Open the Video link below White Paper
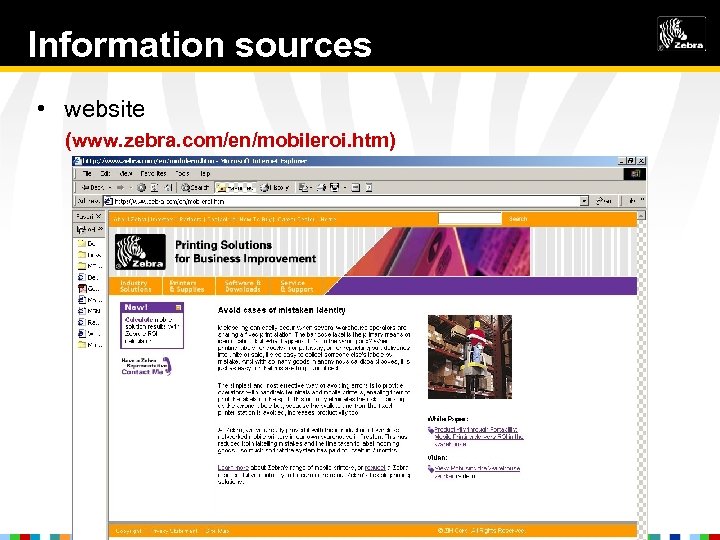This screenshot has width=720, height=540. tap(477, 472)
